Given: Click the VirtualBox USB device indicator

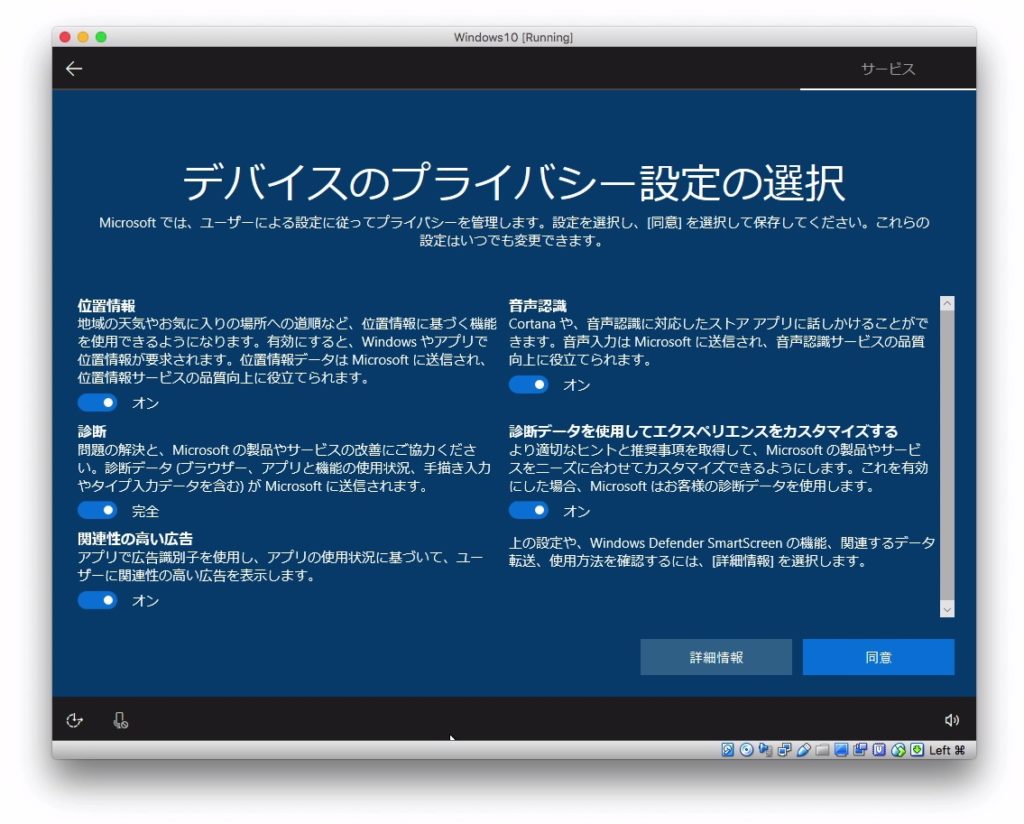Looking at the screenshot, I should (x=804, y=750).
